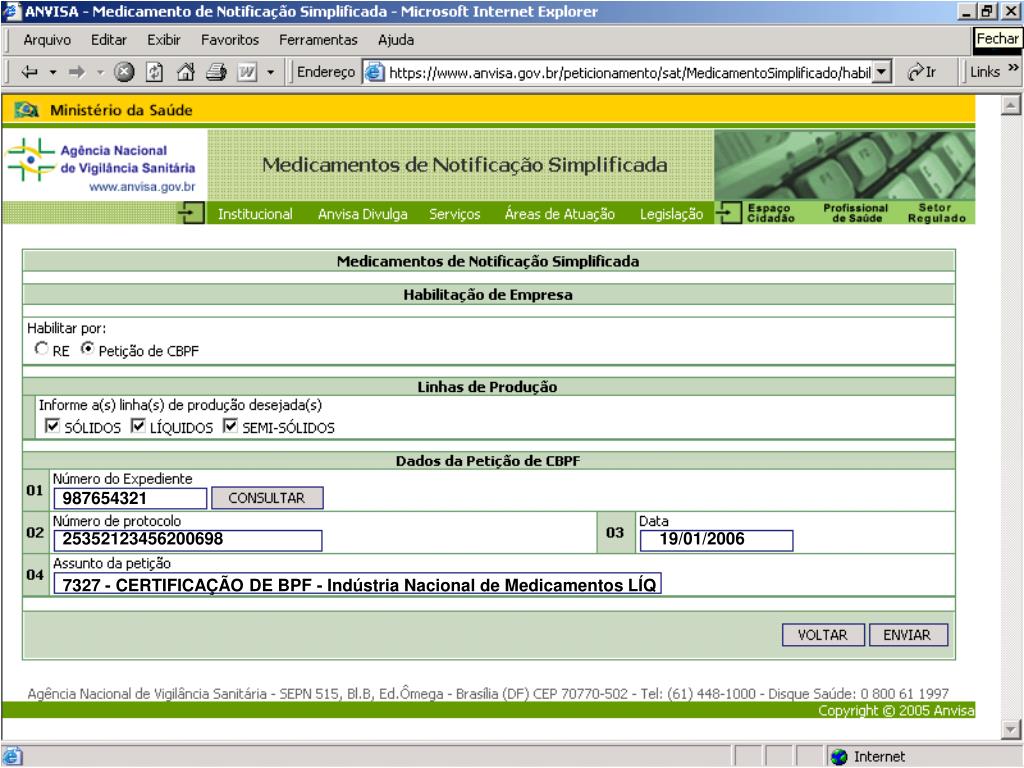Print the page with the printer icon
The height and width of the screenshot is (768, 1024).
tap(216, 72)
